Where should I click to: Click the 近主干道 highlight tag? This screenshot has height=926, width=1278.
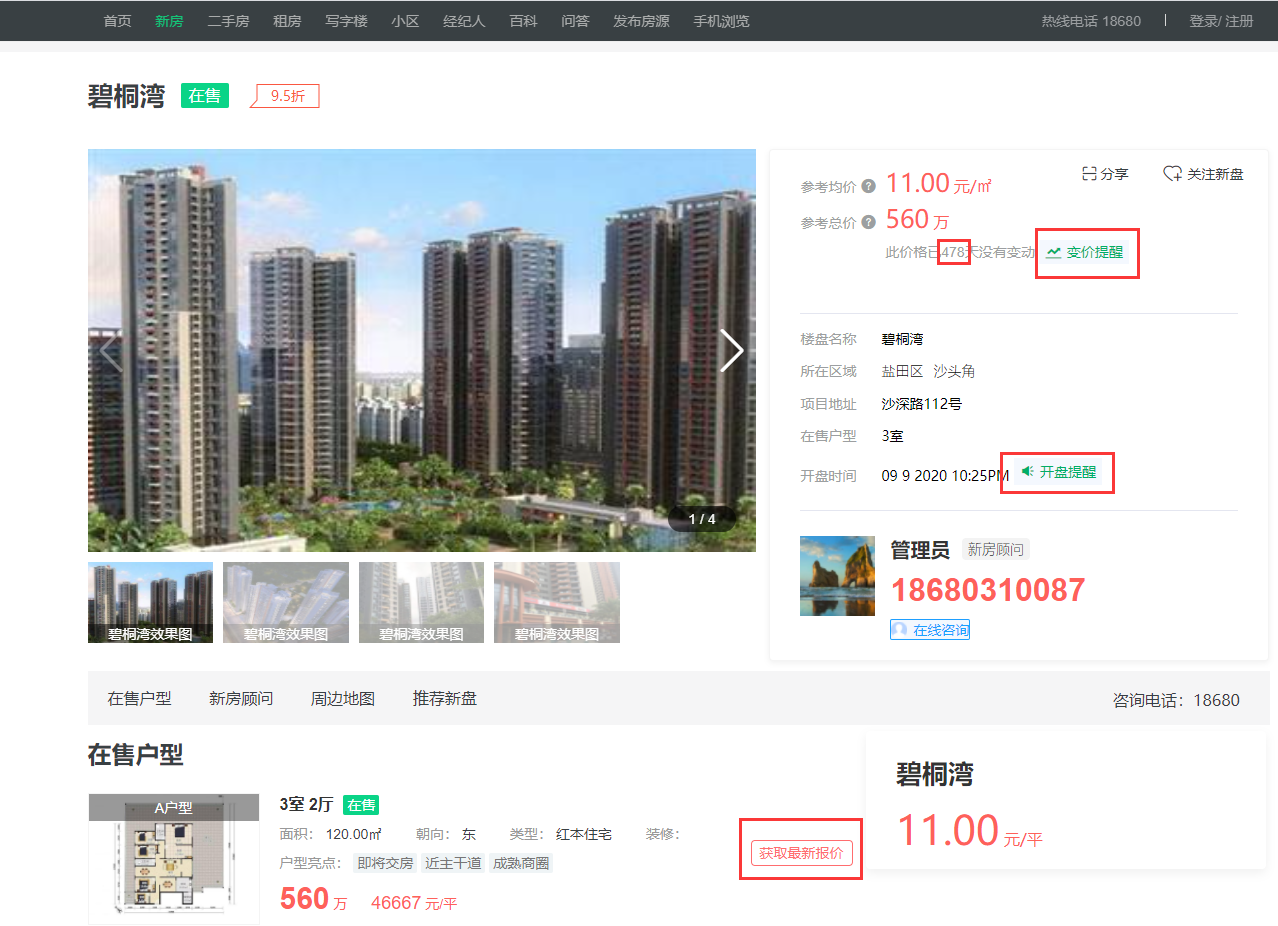click(453, 863)
